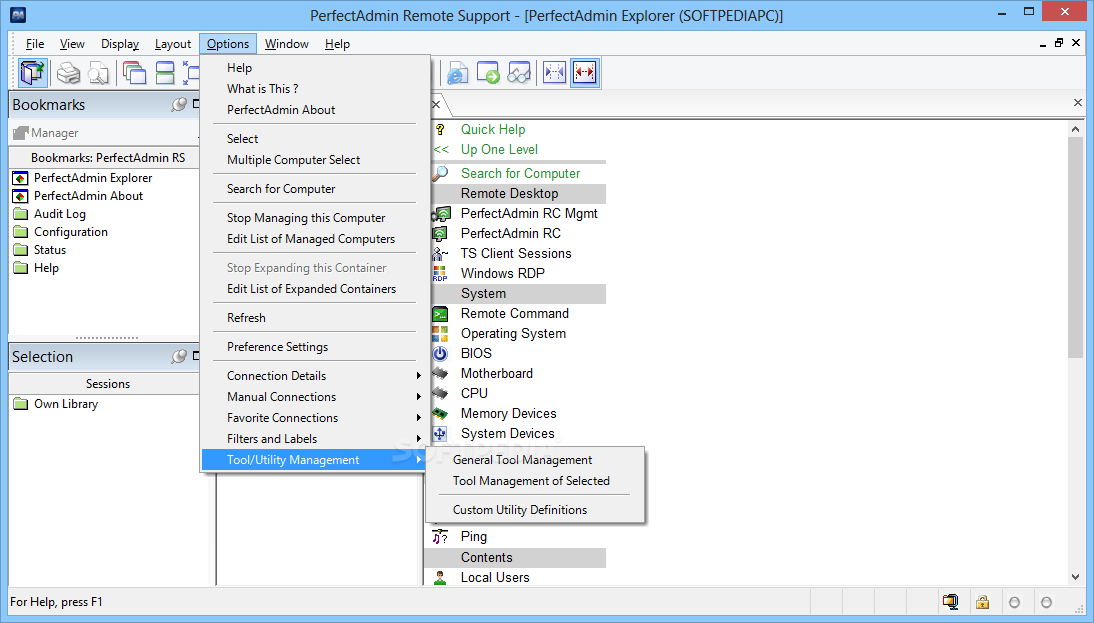This screenshot has height=623, width=1094.
Task: Open Search for Computer link in list
Action: 520,173
